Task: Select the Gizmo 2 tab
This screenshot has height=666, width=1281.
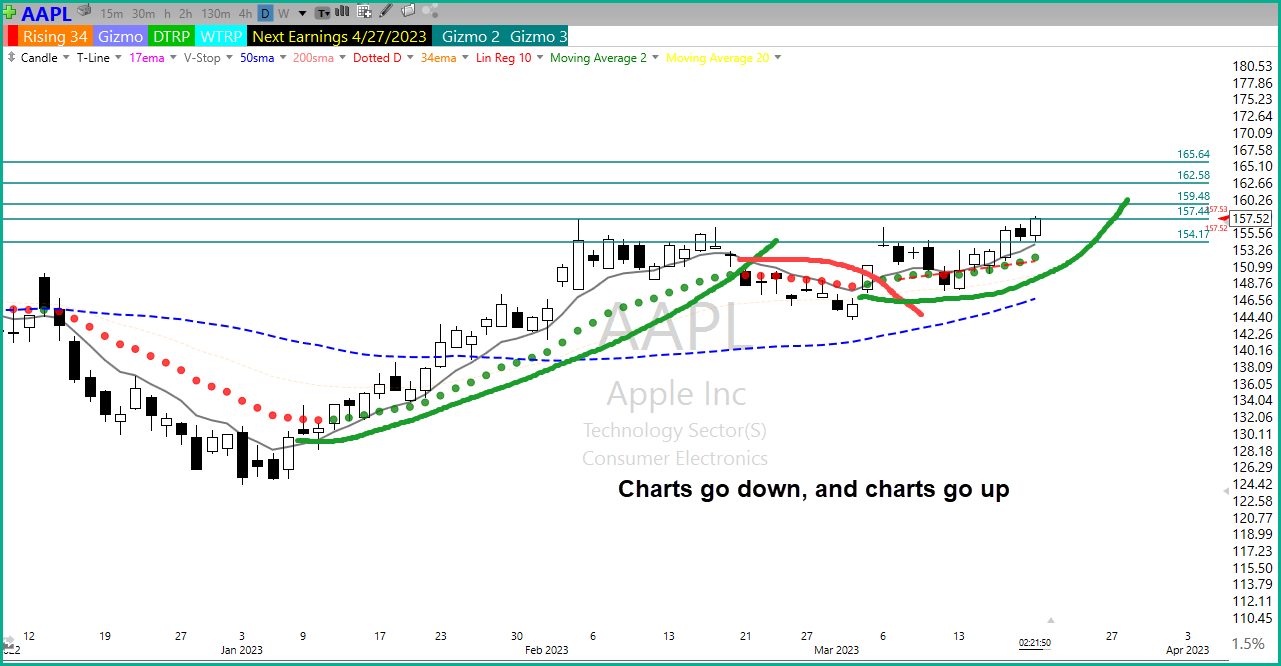Action: pos(470,36)
